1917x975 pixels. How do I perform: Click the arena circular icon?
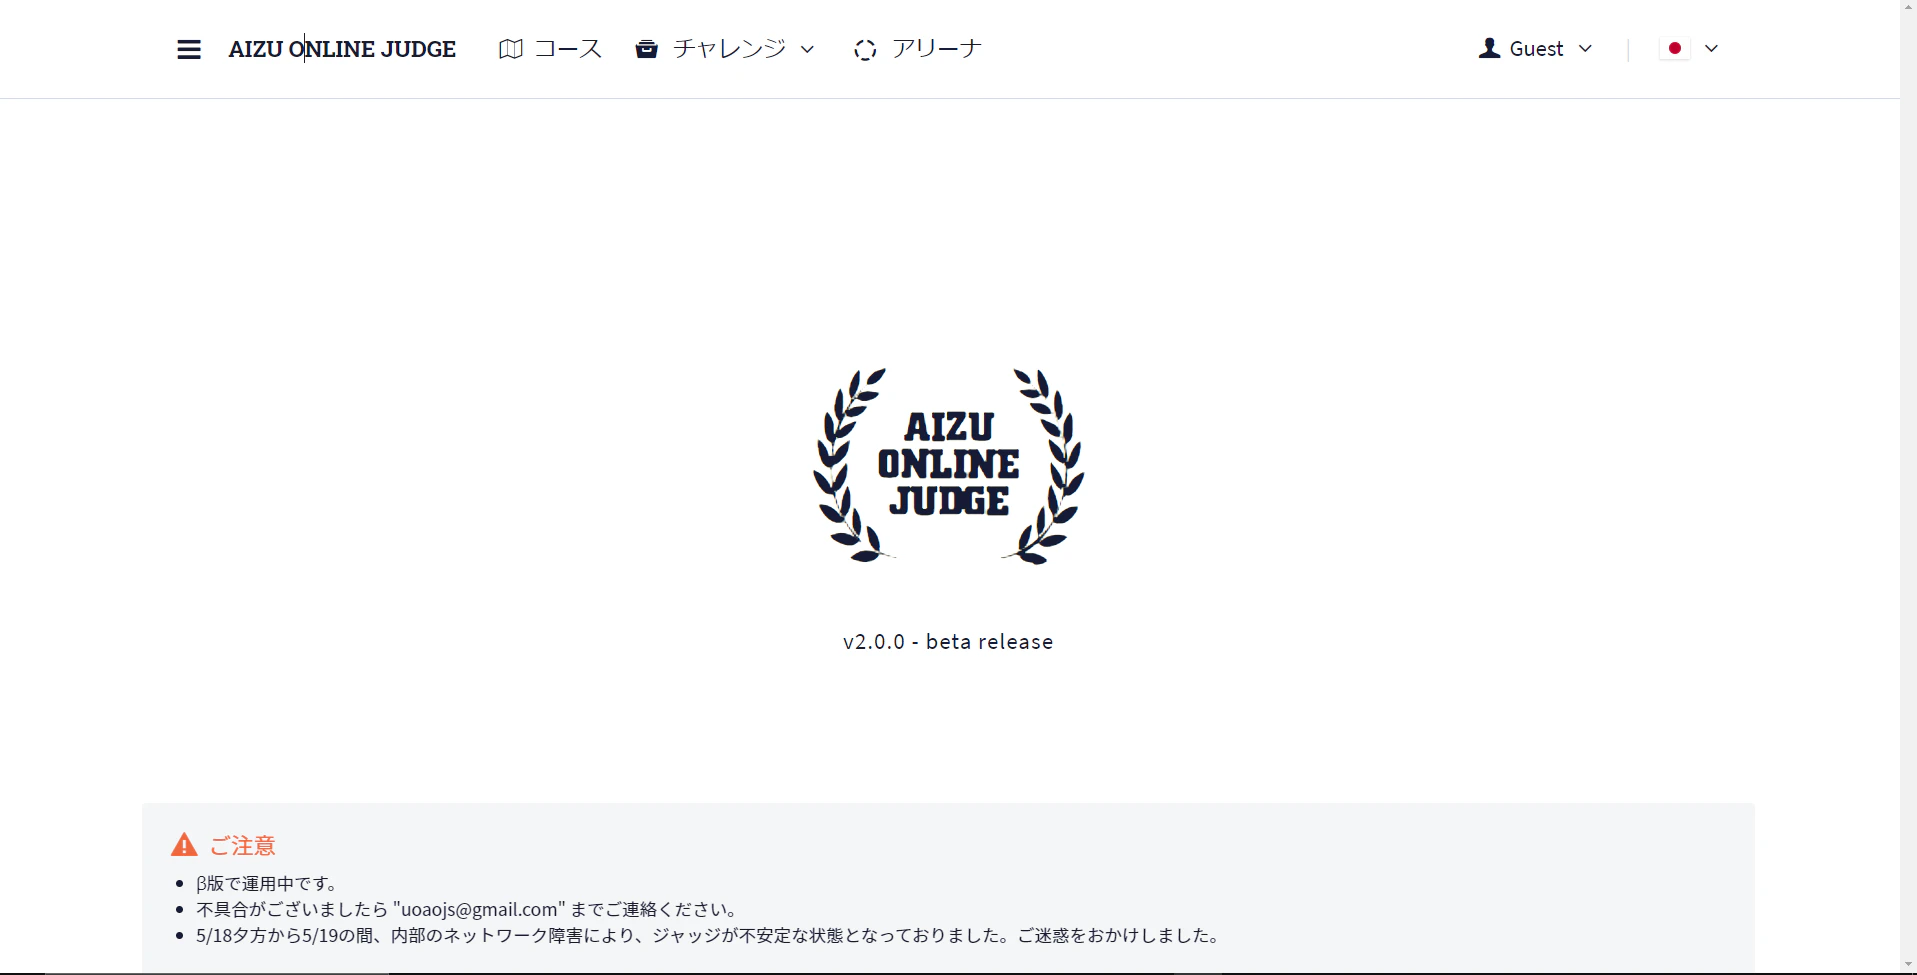pos(865,49)
